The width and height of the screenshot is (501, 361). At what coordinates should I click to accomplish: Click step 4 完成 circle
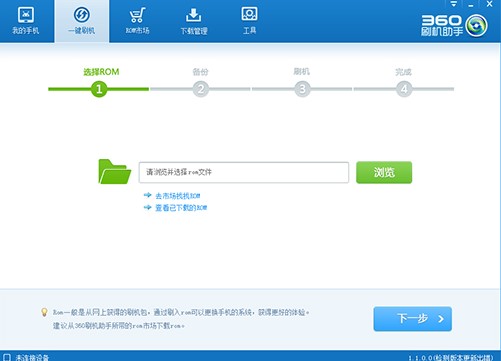(404, 89)
